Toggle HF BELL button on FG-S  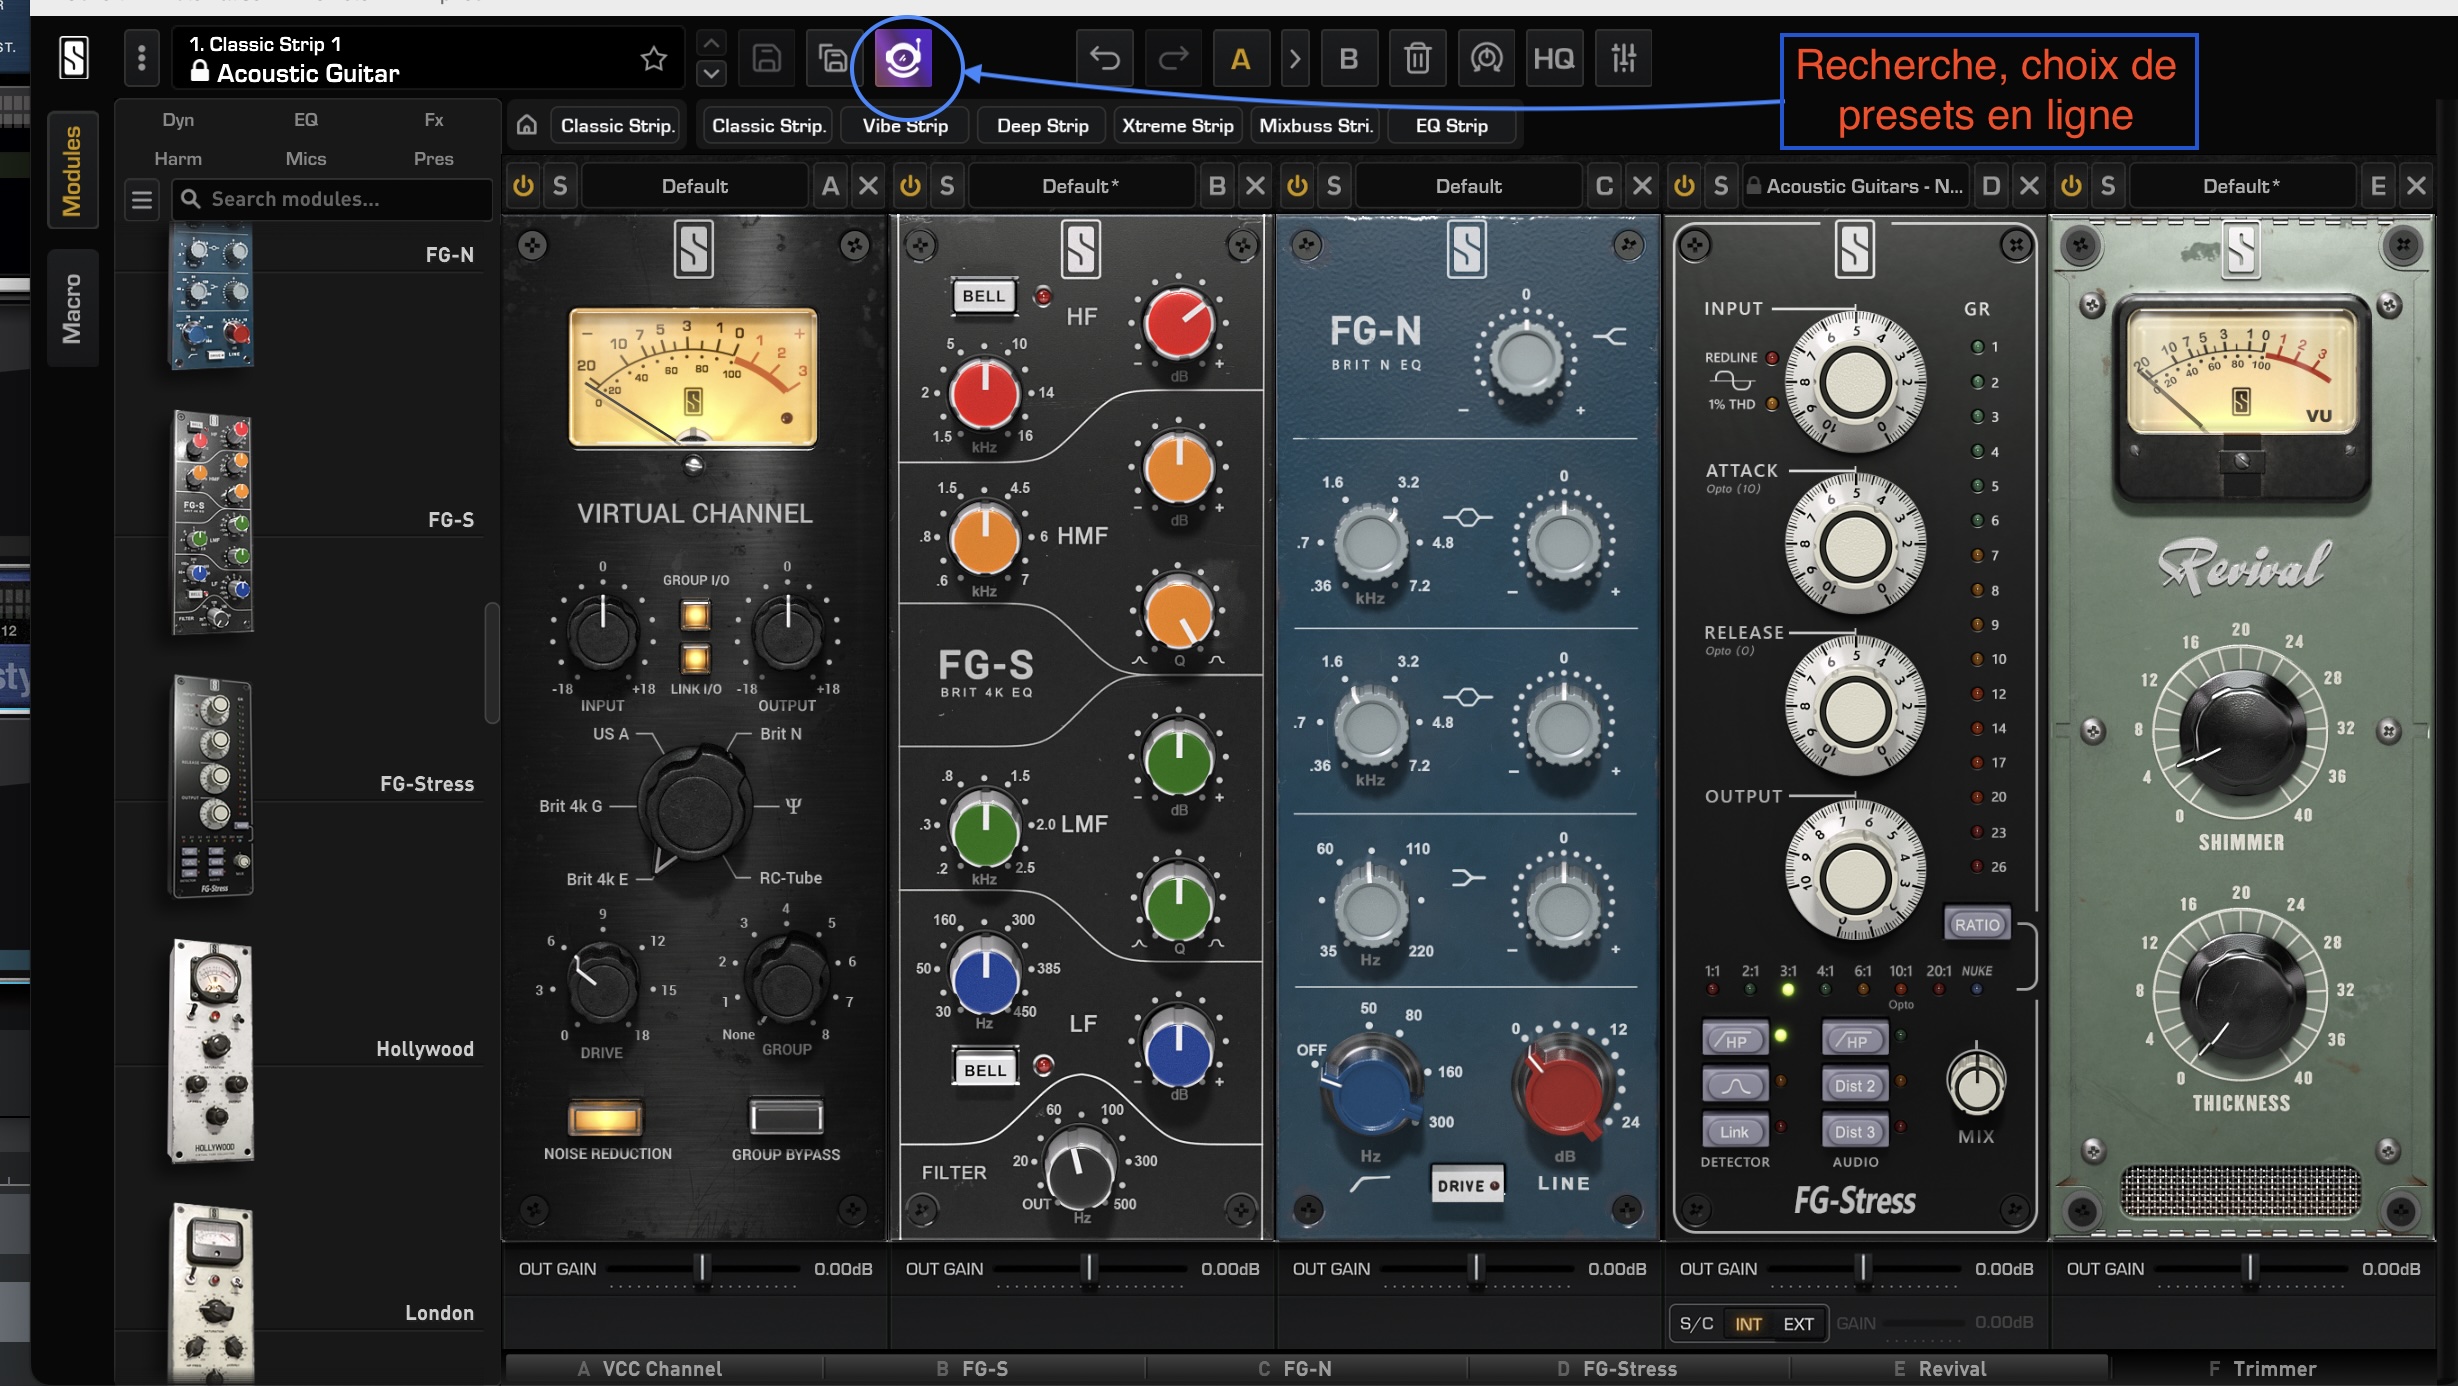click(984, 296)
